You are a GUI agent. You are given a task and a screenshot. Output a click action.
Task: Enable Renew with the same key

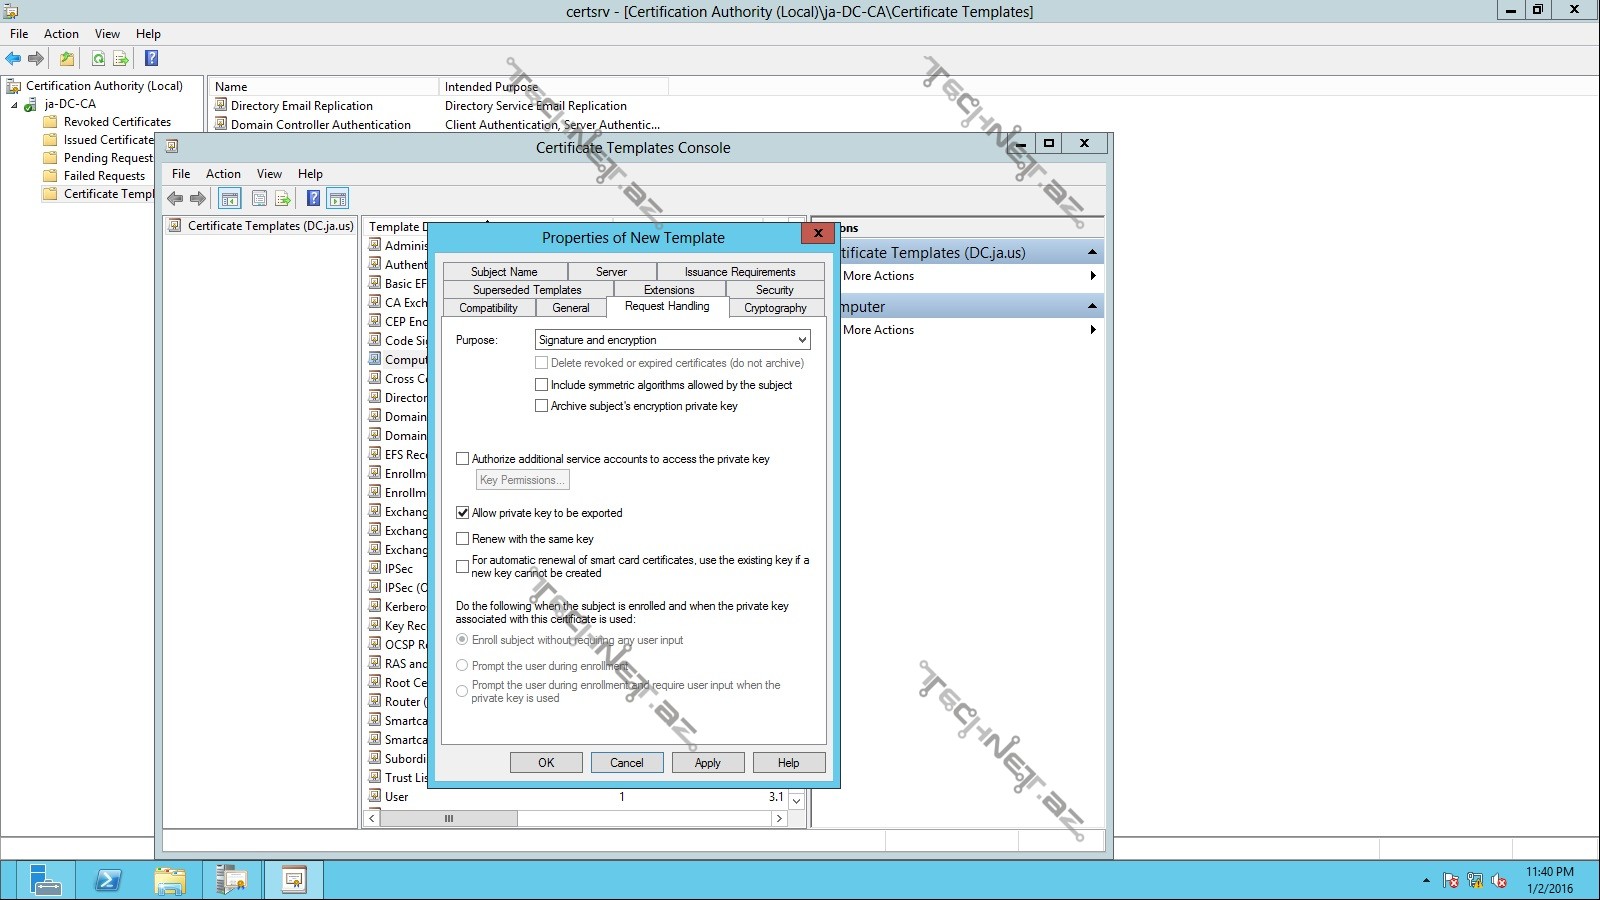pos(462,539)
